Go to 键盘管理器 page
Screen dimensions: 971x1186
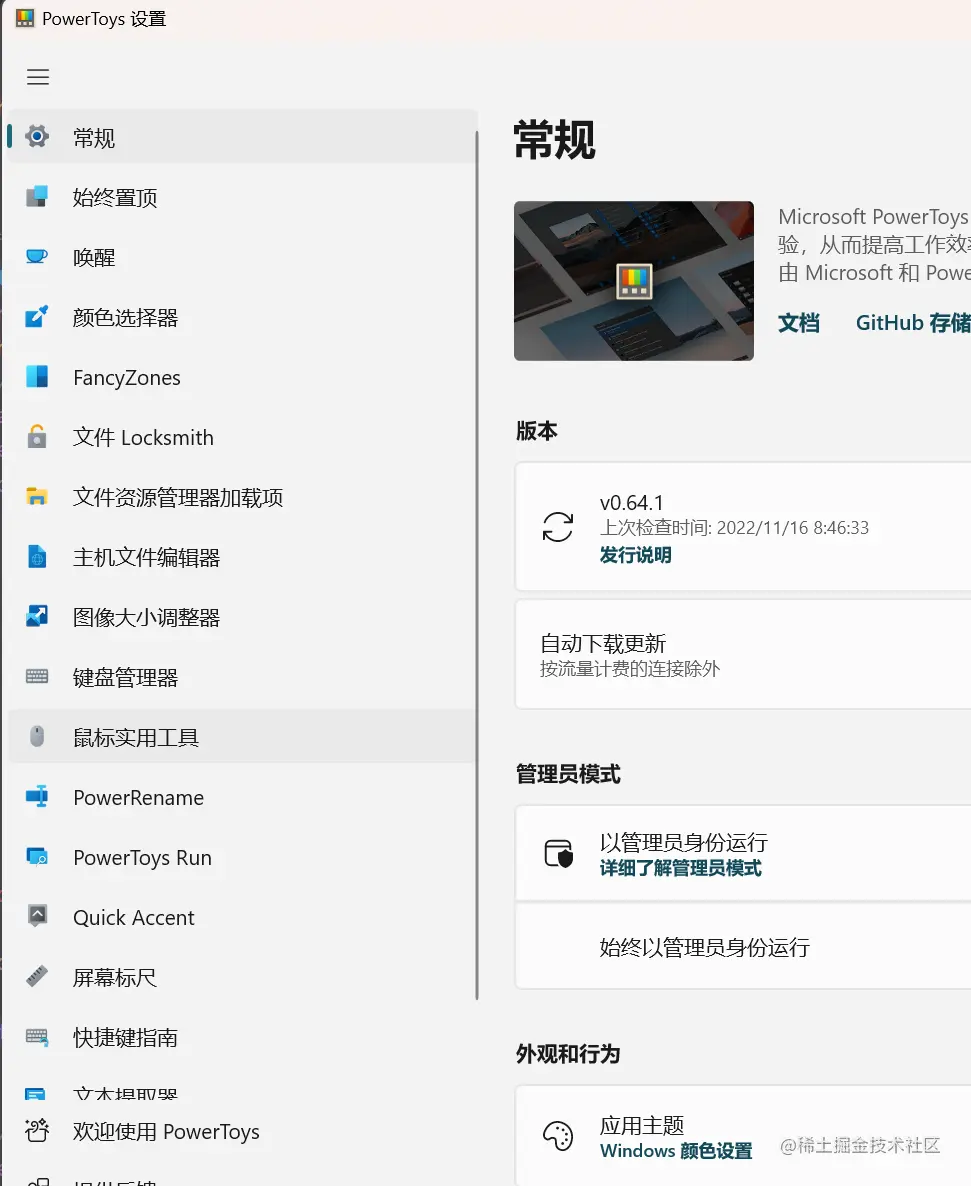point(242,676)
